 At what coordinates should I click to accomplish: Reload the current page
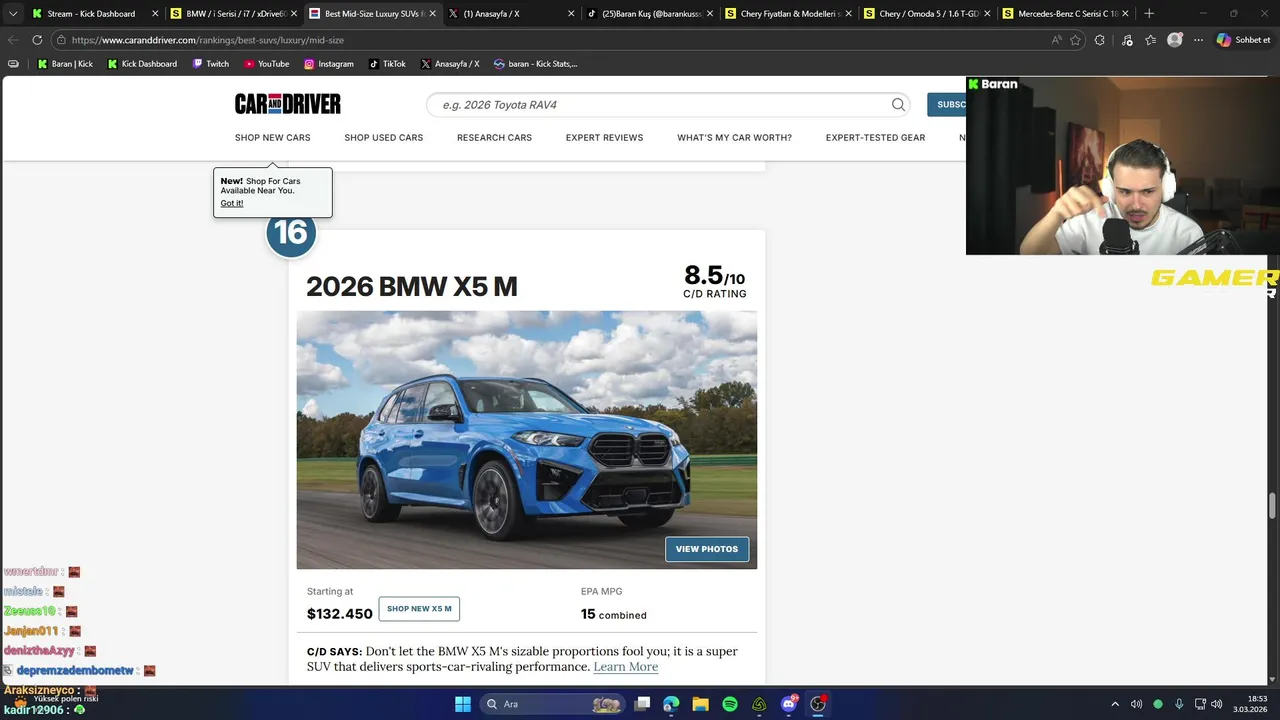click(x=37, y=40)
